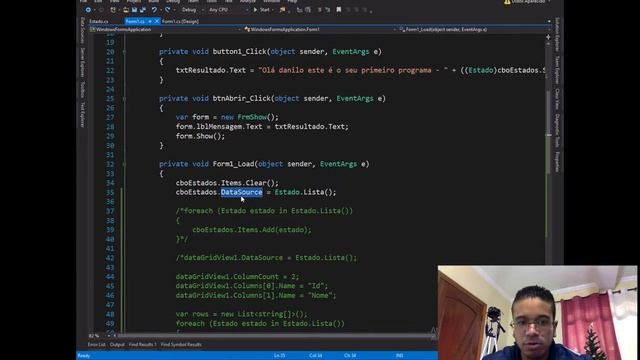The width and height of the screenshot is (640, 360).
Task: Pin the Form1.cs tab
Action: coord(150,21)
